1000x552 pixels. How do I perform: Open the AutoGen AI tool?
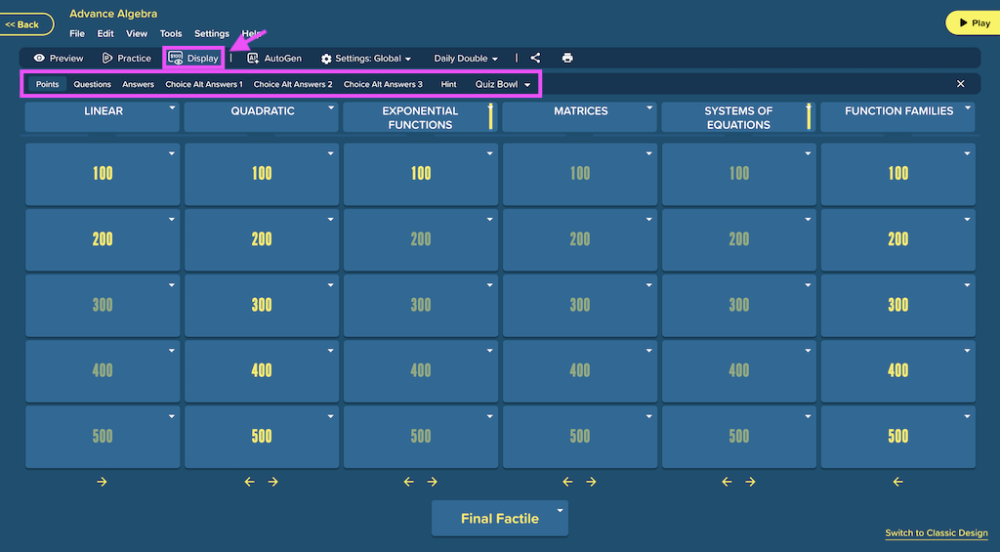274,58
